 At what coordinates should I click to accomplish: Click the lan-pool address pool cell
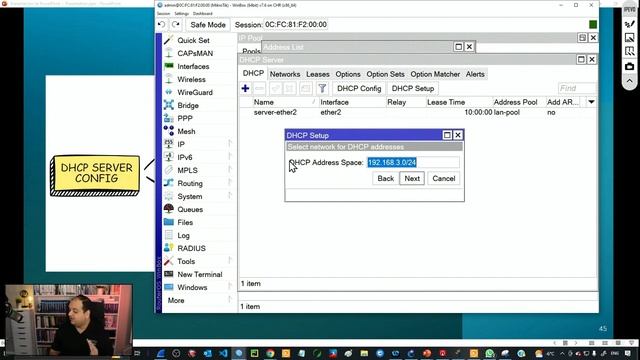507,112
